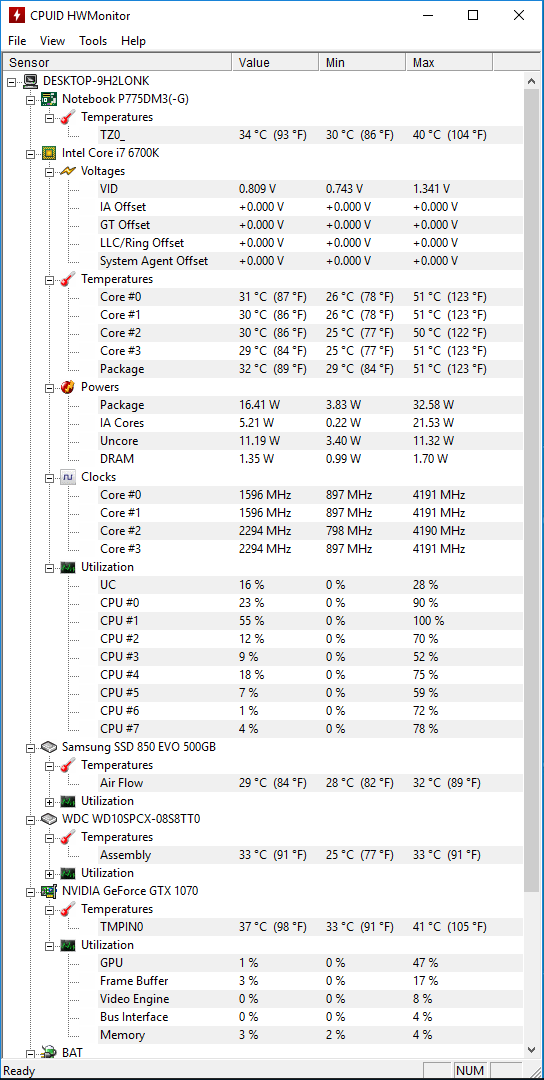Click the Intel Core i7 6700K CPU icon
The width and height of the screenshot is (544, 1080).
pos(49,153)
